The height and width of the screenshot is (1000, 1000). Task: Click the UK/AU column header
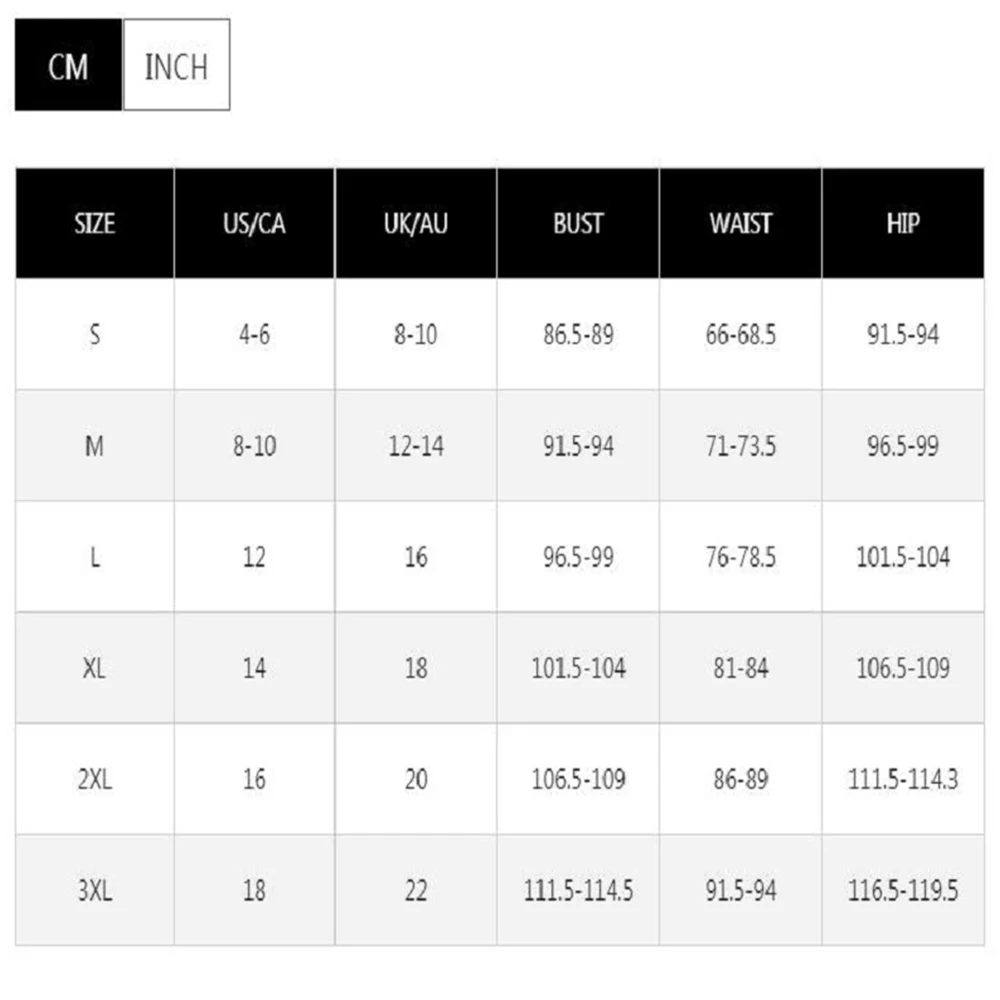(416, 223)
